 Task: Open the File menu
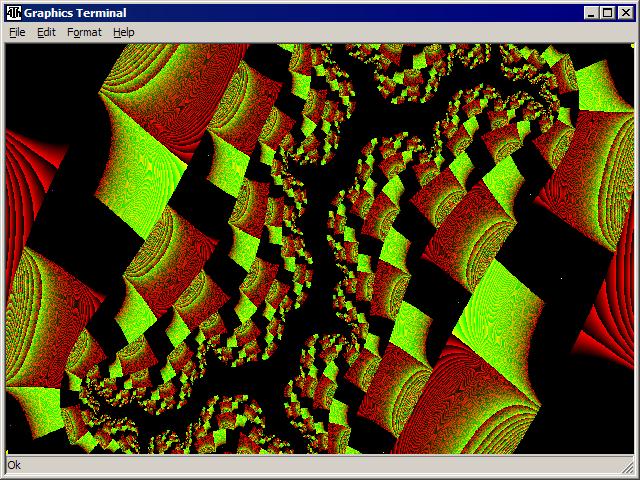(x=17, y=32)
